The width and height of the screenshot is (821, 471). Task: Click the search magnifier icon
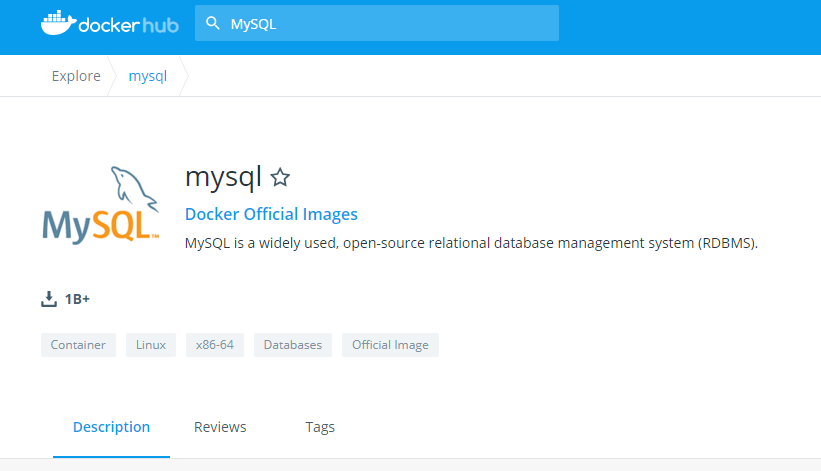(212, 23)
